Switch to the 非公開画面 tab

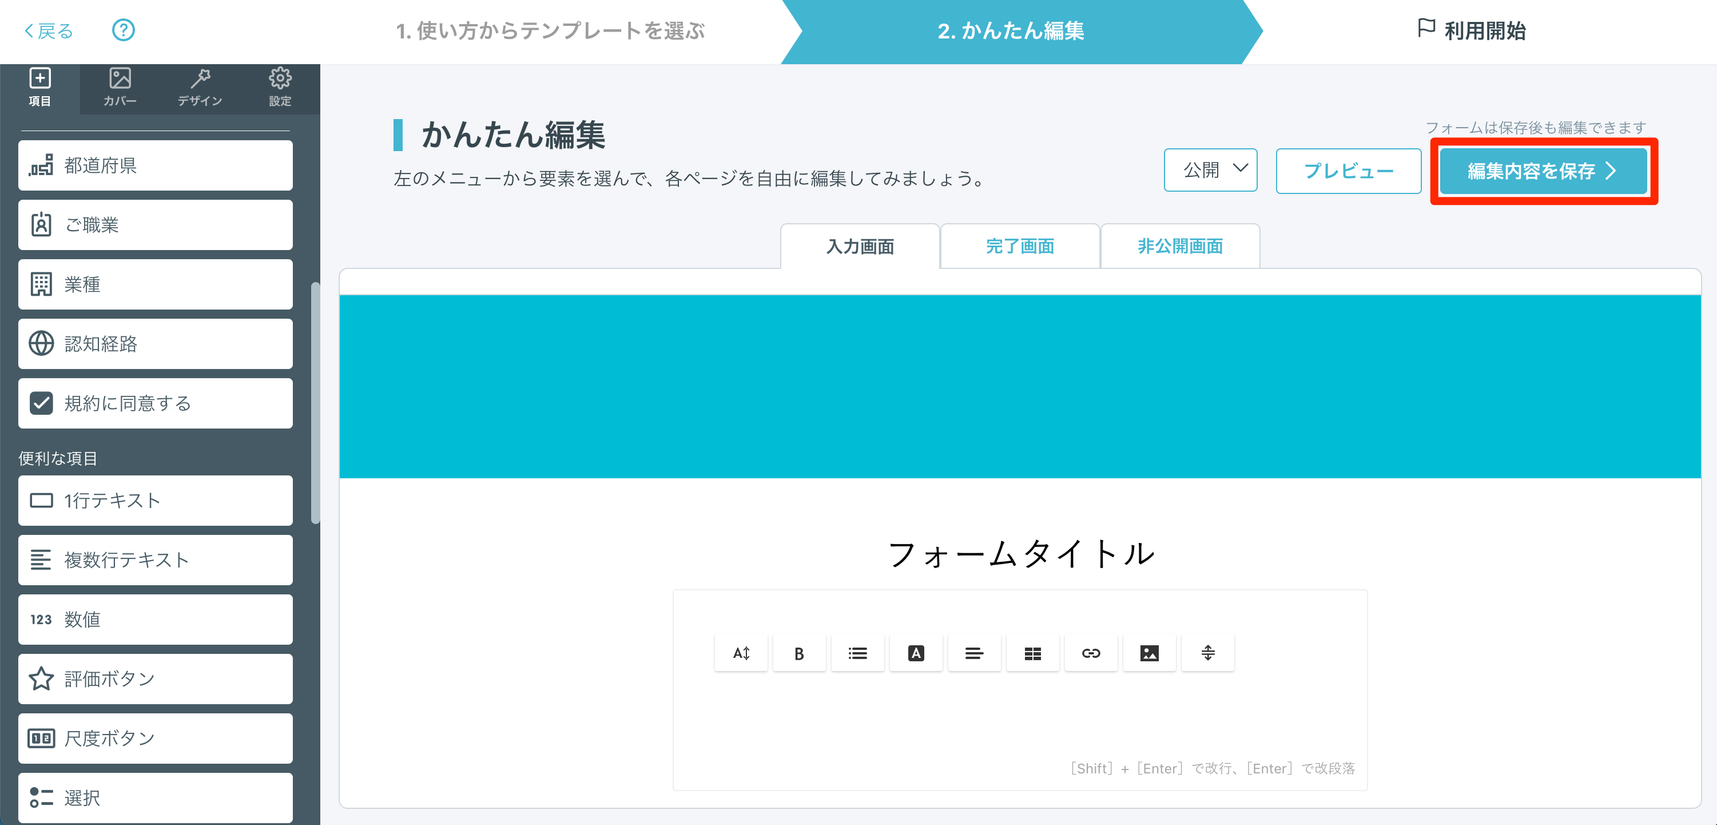click(x=1180, y=246)
